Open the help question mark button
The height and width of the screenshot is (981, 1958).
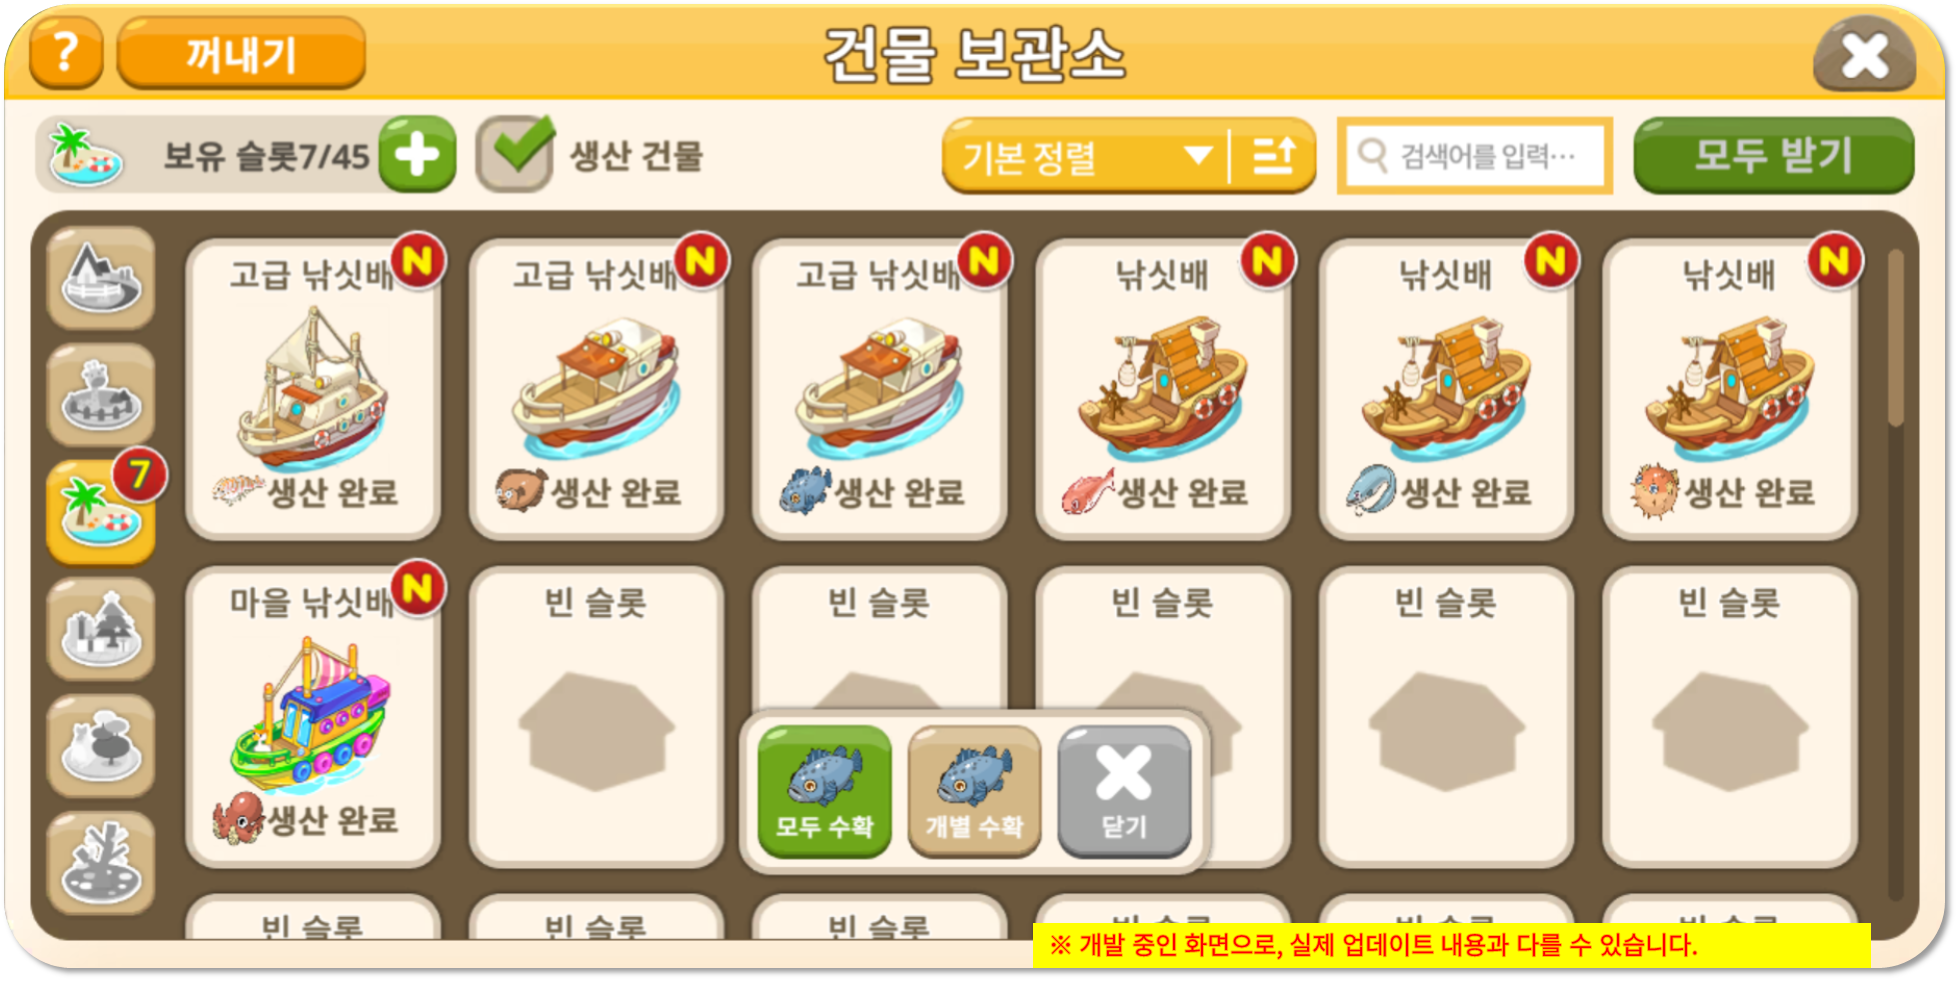coord(66,52)
